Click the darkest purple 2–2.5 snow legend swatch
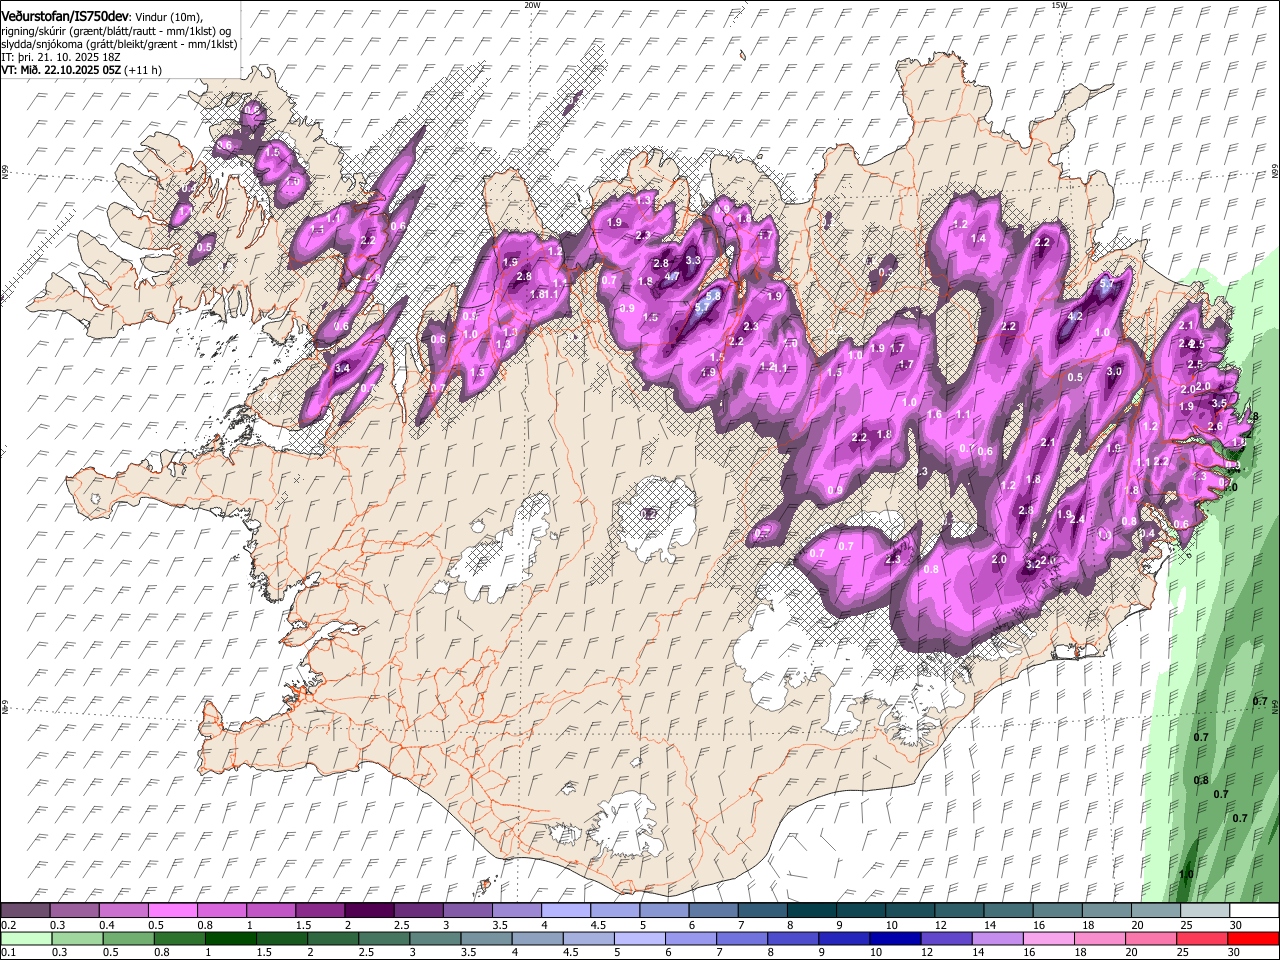Image resolution: width=1280 pixels, height=960 pixels. click(x=372, y=910)
